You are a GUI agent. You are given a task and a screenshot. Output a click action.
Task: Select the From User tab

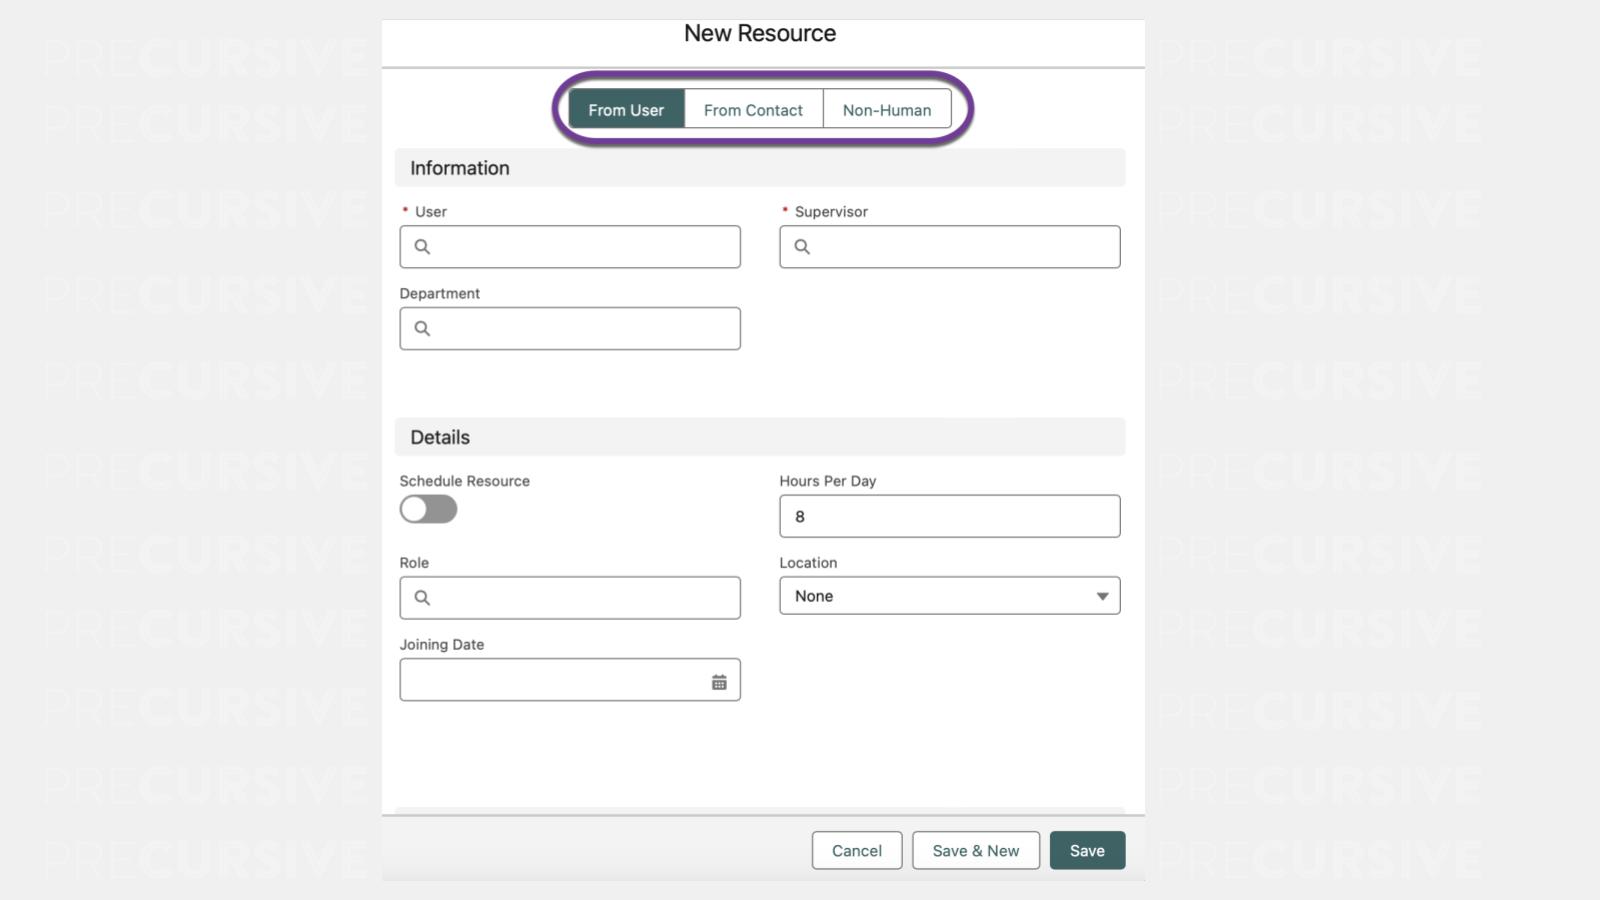(x=626, y=109)
